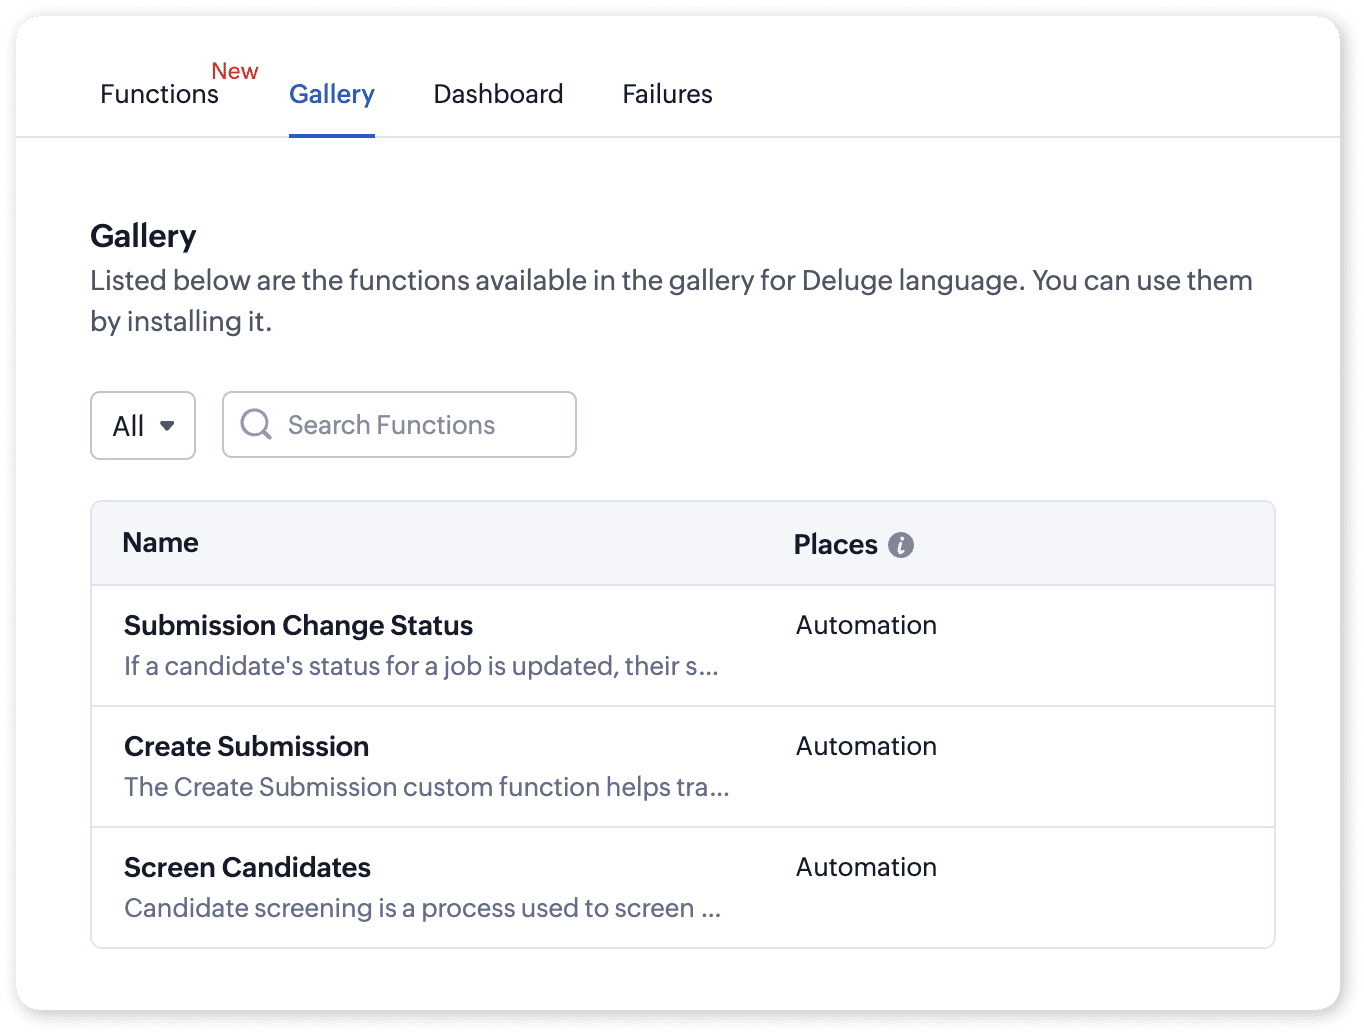Go to the Failures tab

pos(667,94)
